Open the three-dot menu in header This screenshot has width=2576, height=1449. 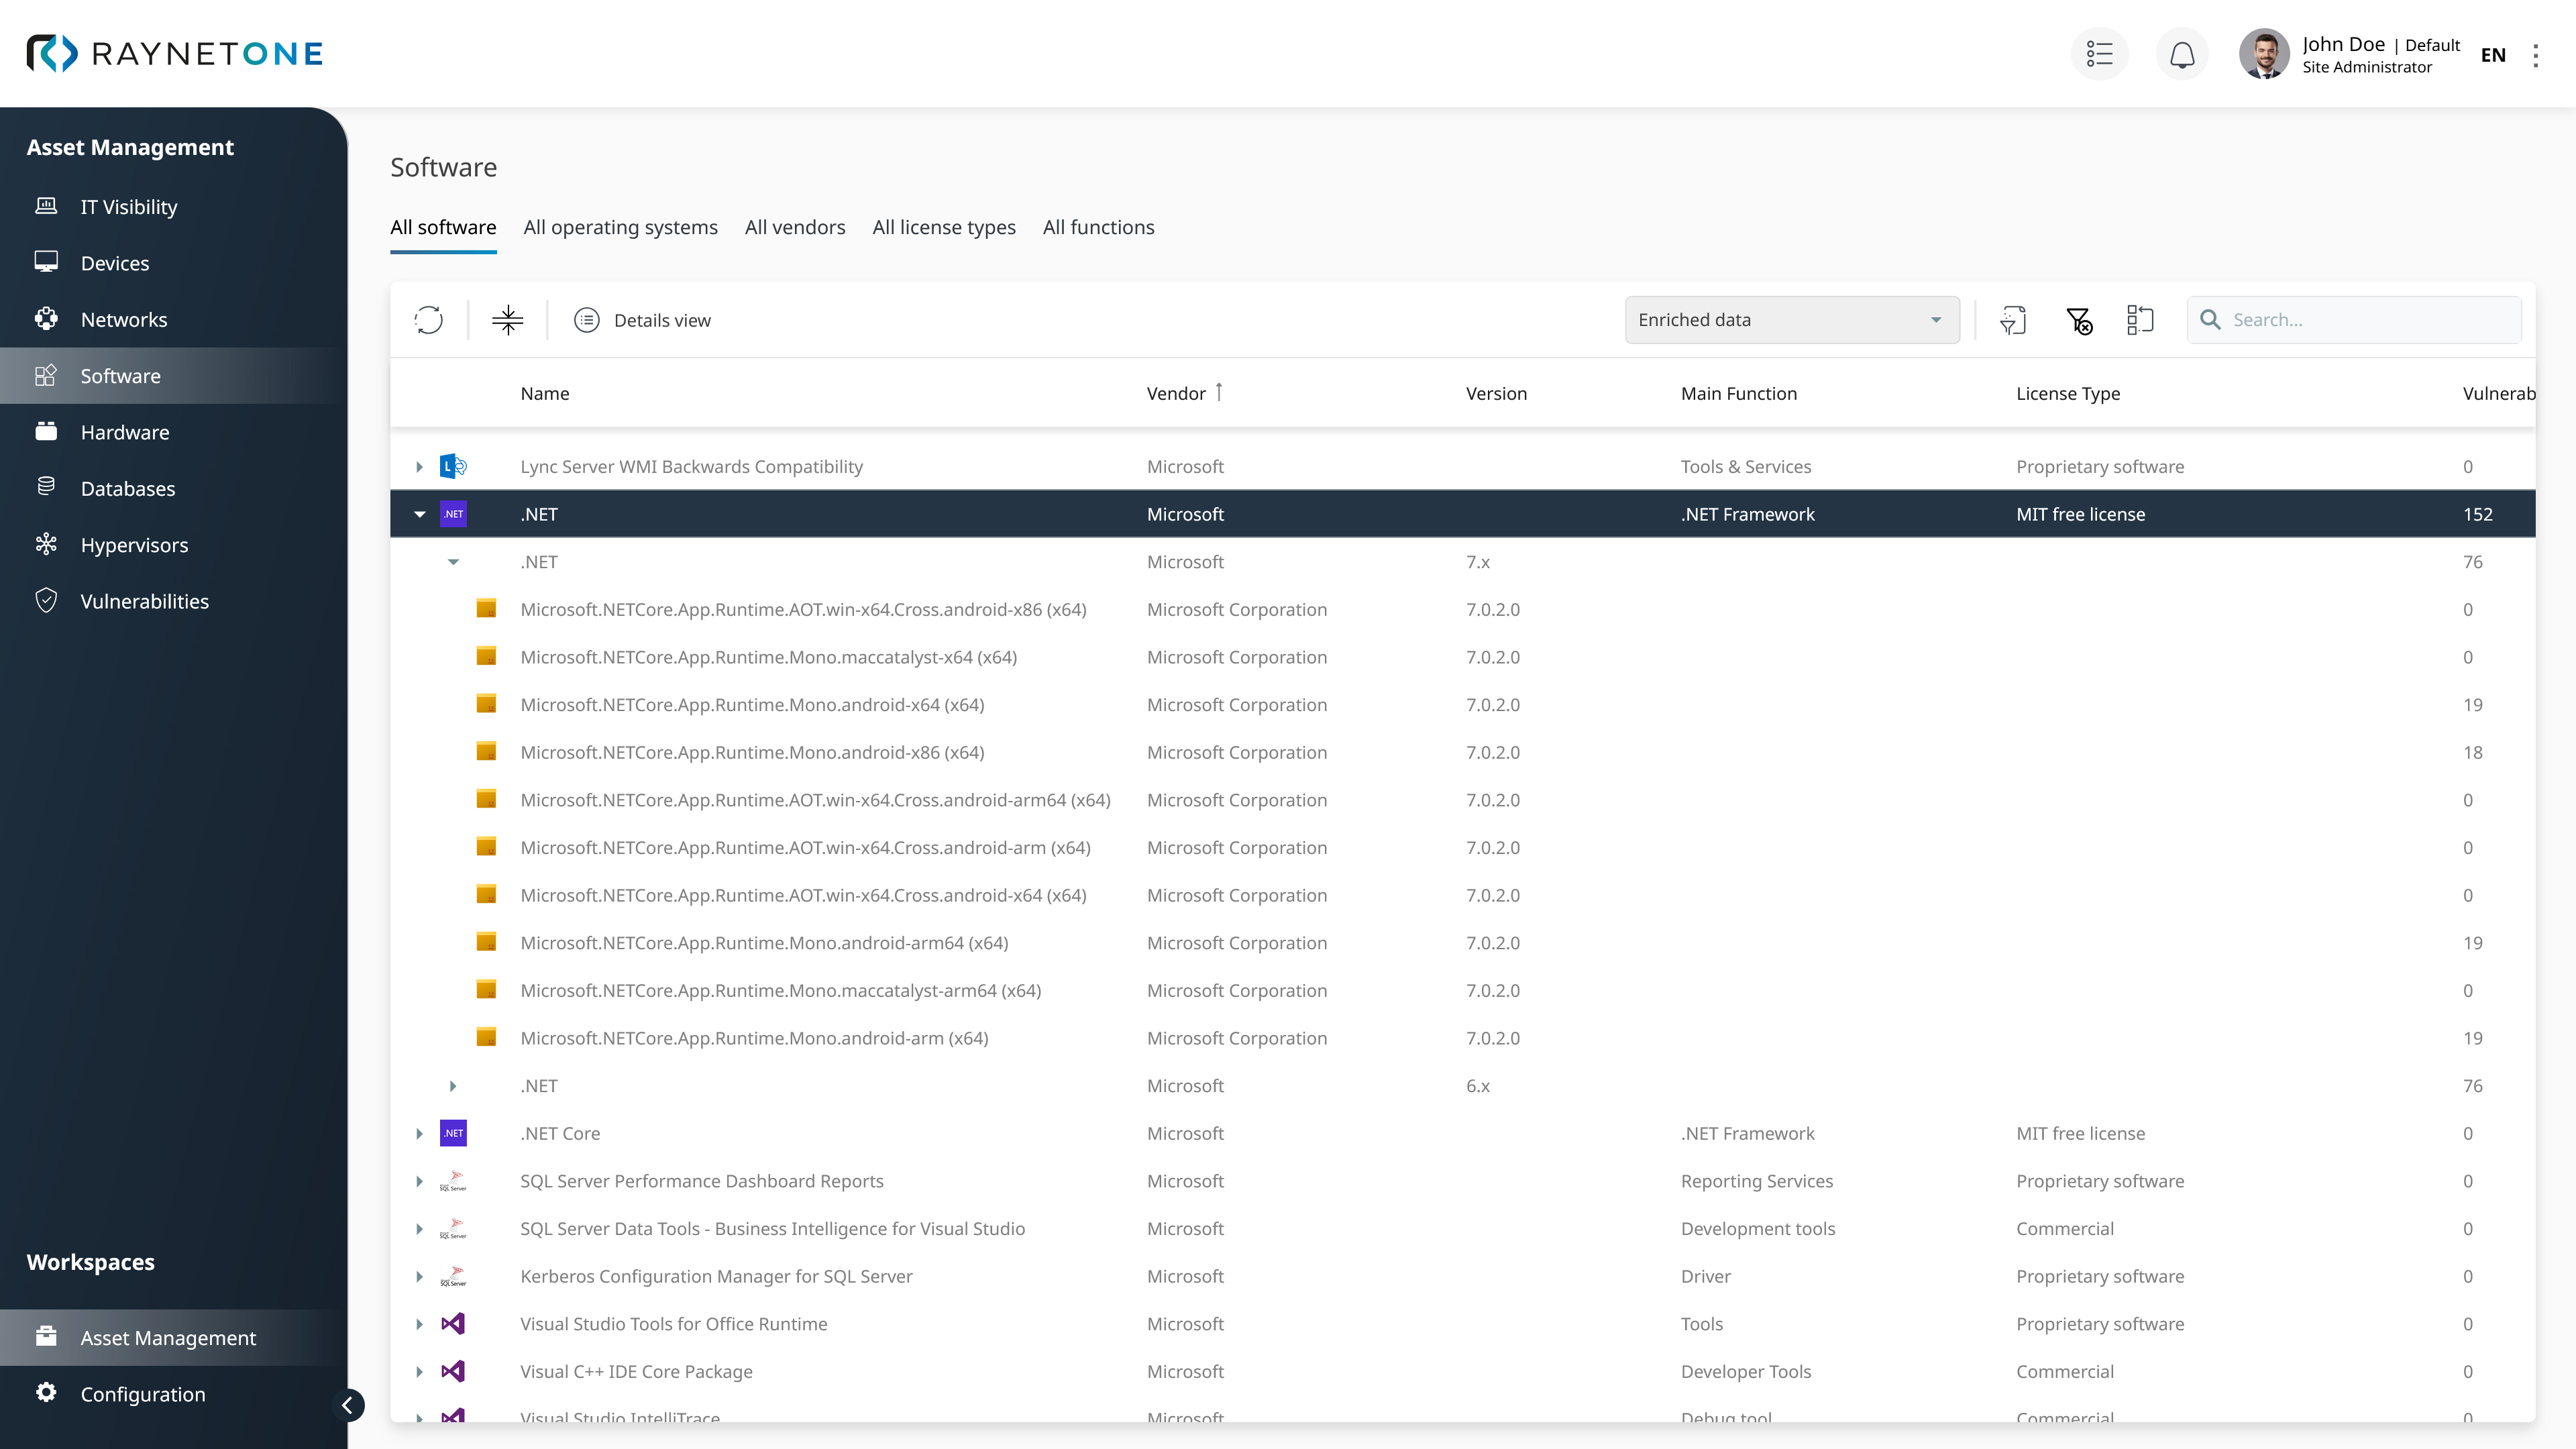2535,55
